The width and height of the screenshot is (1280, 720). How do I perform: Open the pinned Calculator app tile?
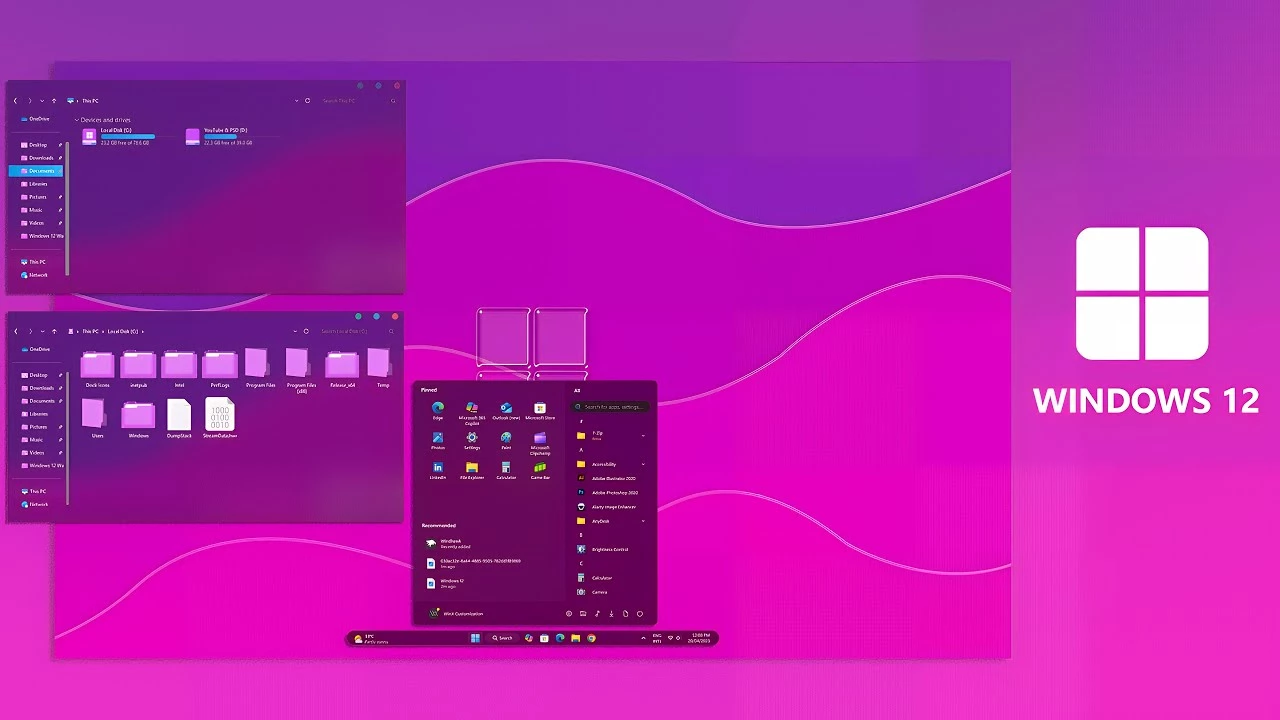coord(506,470)
